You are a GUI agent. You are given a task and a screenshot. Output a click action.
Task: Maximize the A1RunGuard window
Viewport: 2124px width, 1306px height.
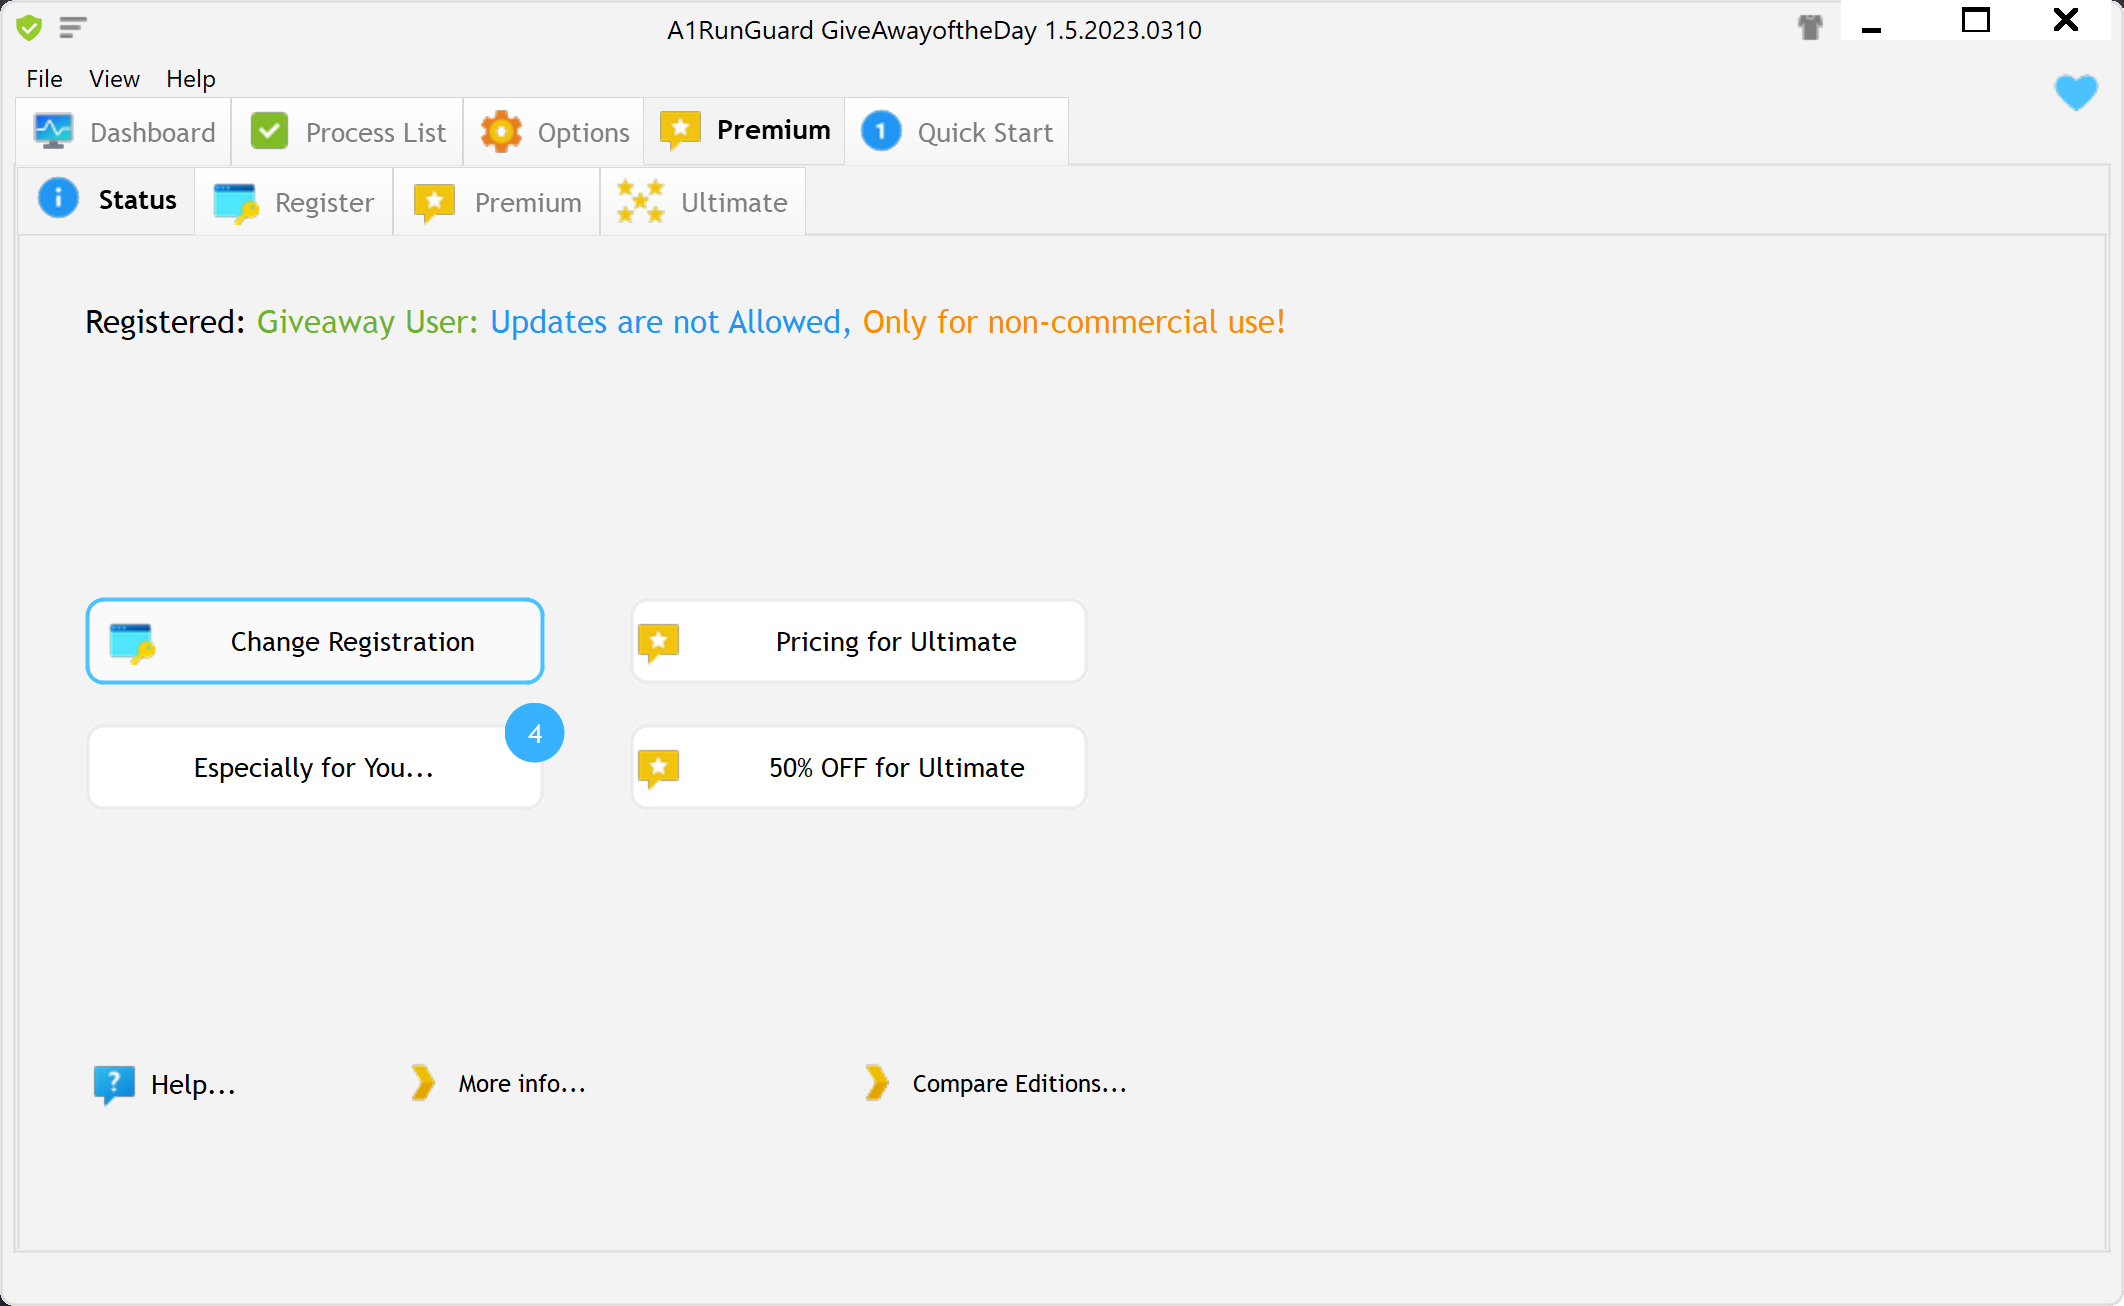pos(1976,21)
